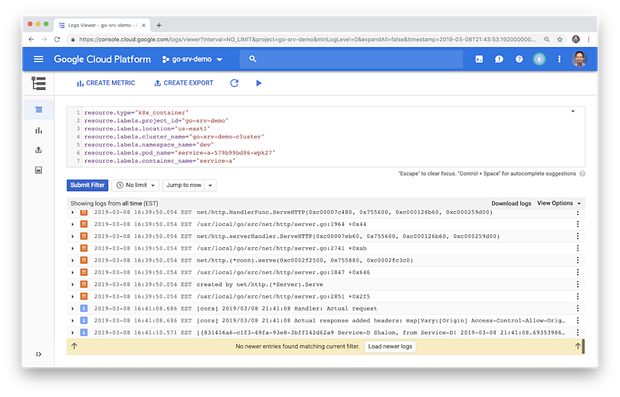Click browser back arrow
The image size is (620, 397).
31,39
